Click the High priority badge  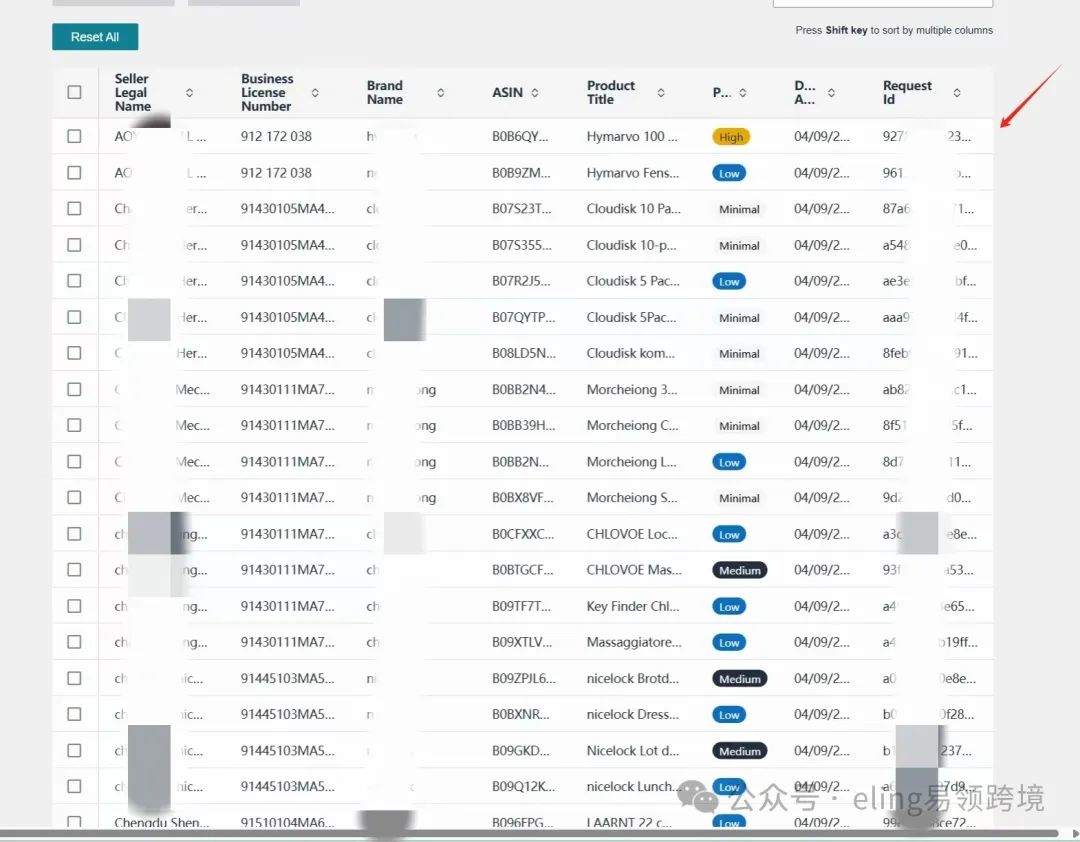coord(731,137)
